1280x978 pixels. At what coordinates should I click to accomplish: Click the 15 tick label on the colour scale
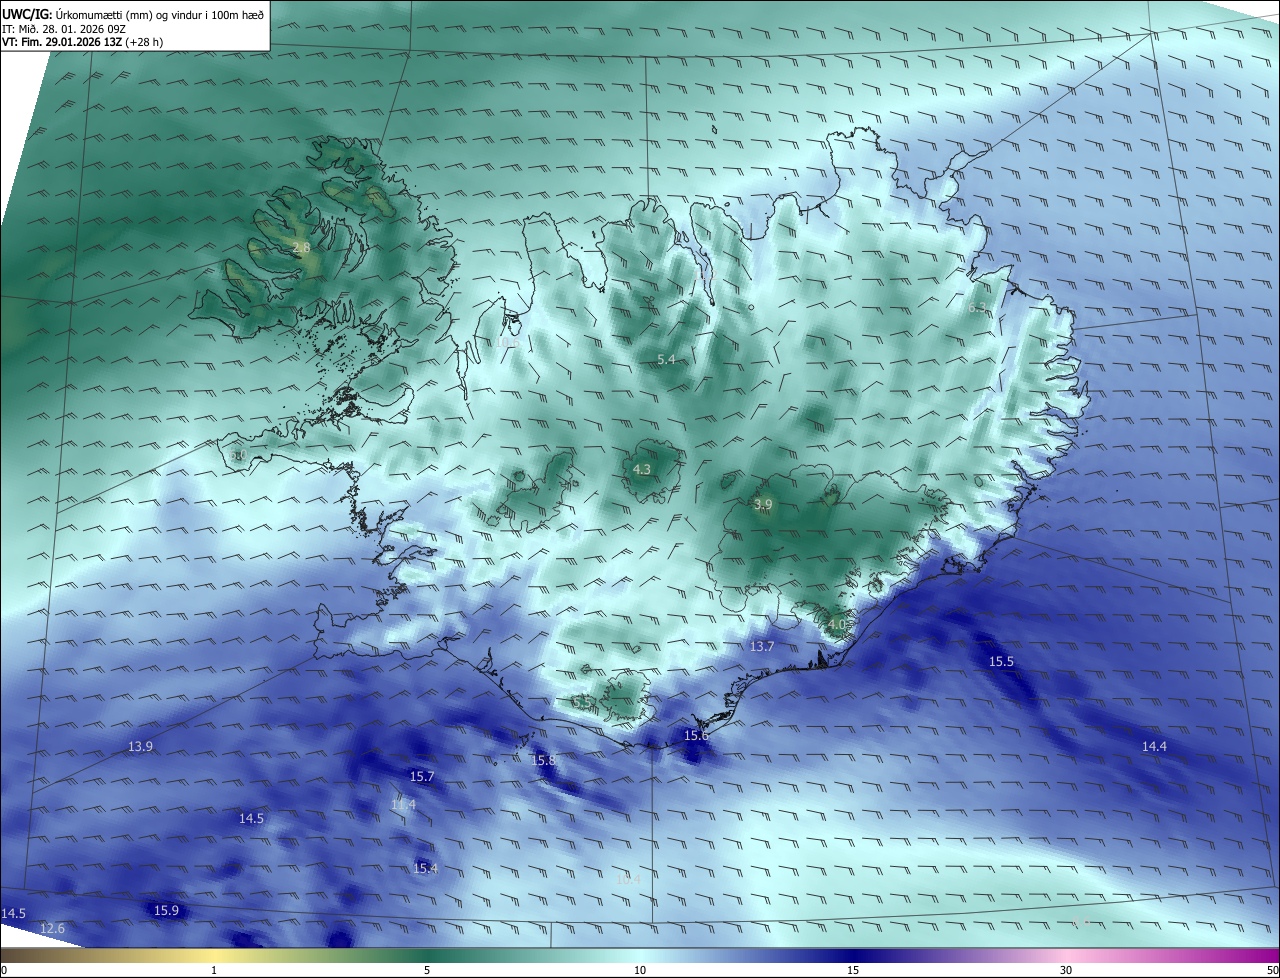pyautogui.click(x=853, y=970)
